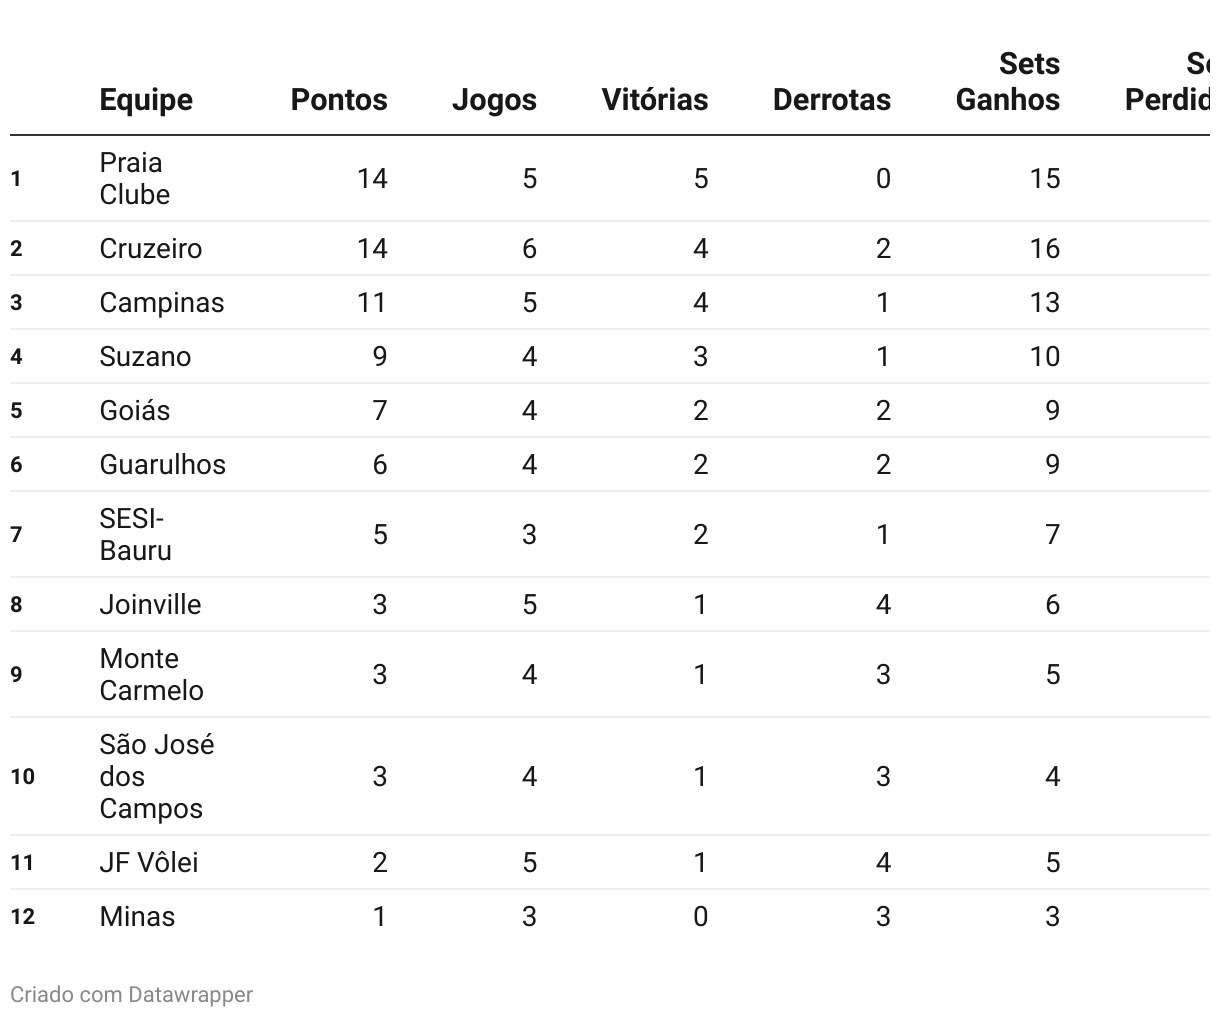The width and height of the screenshot is (1220, 1018).
Task: Select the Cruzeiro row name
Action: pos(151,248)
